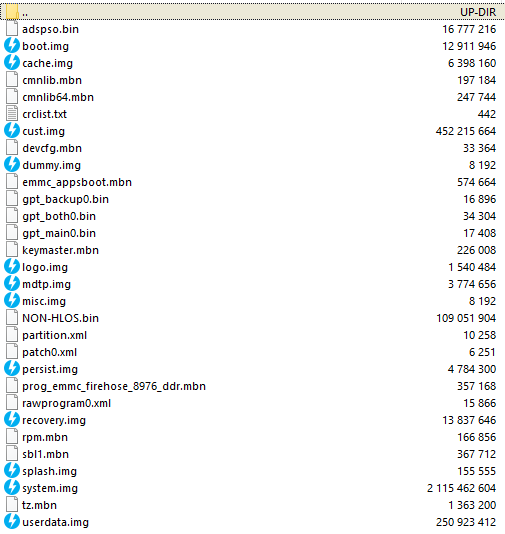This screenshot has width=505, height=534.
Task: Select the gpt_both0.bin file name
Action: point(59,217)
